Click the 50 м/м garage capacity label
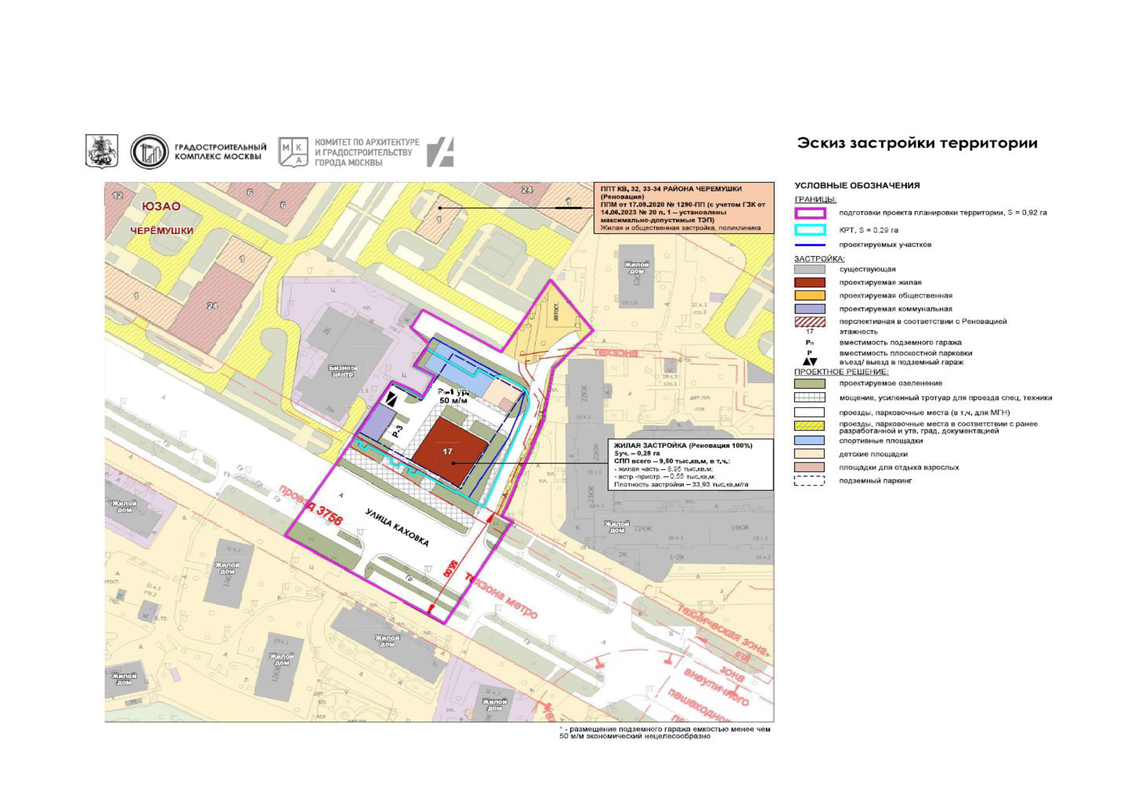This screenshot has height=800, width=1131. [454, 399]
